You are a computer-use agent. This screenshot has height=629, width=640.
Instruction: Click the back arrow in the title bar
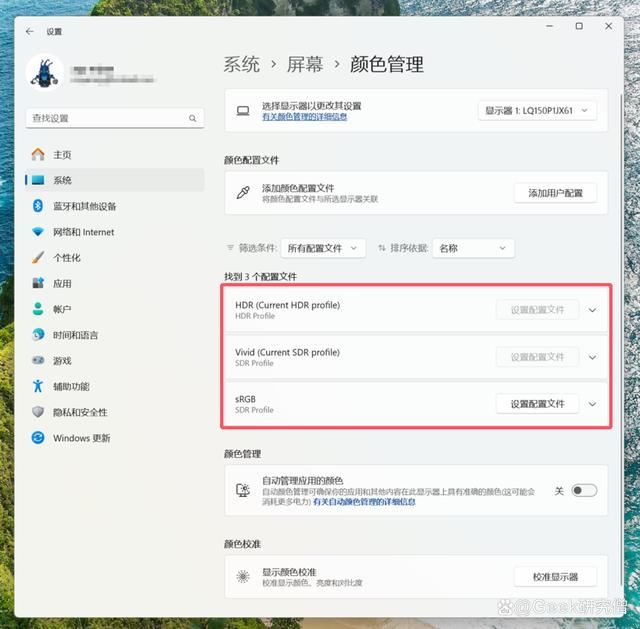click(x=29, y=31)
